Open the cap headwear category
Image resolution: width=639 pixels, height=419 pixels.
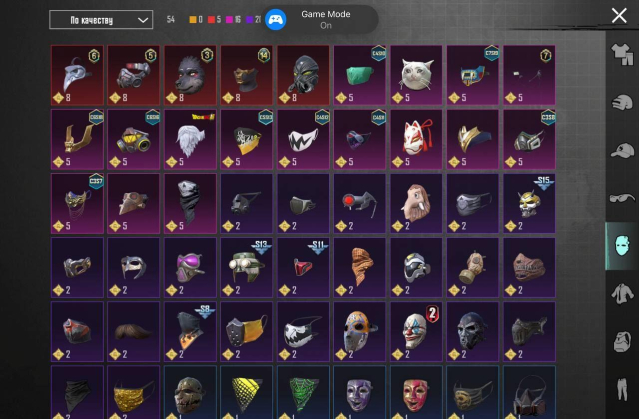(622, 150)
